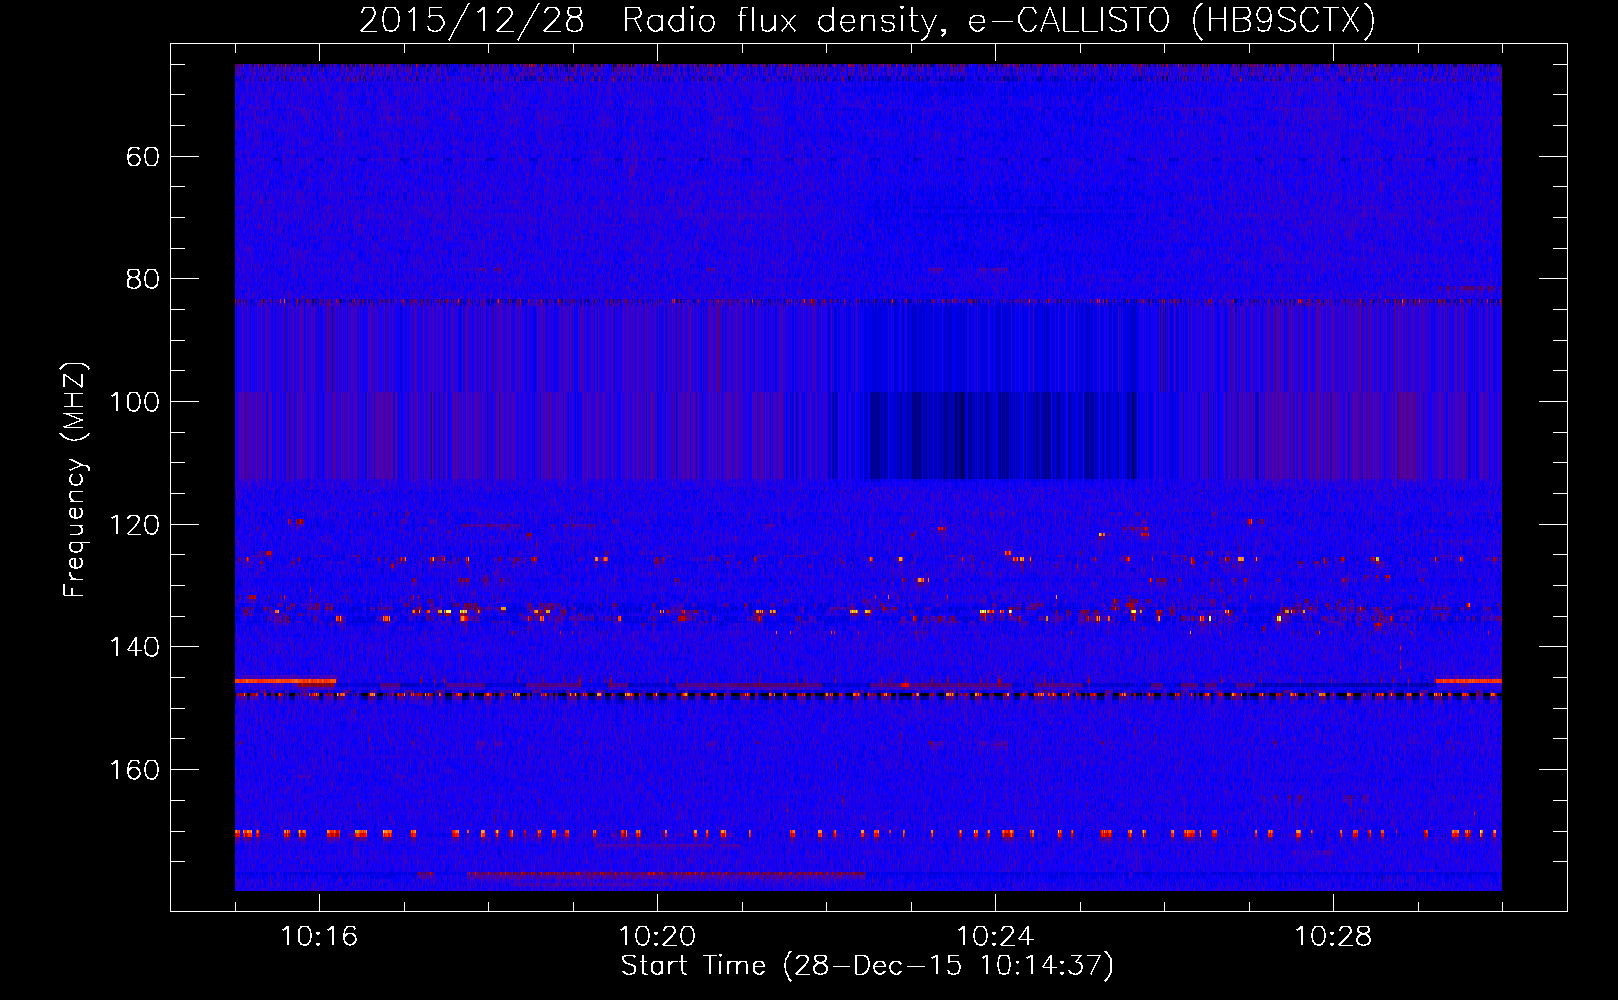Viewport: 1618px width, 1000px height.
Task: Click the 100 frequency tick label
Action: click(x=134, y=402)
